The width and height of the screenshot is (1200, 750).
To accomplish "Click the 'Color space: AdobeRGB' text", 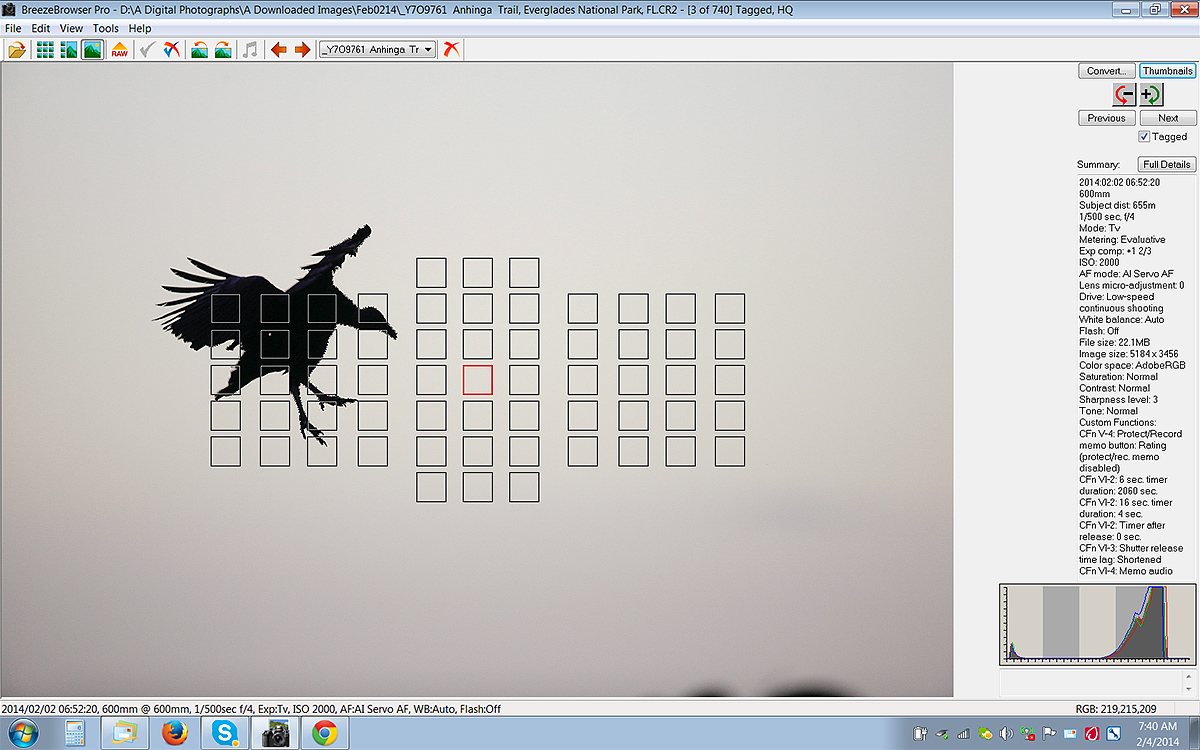I will (1130, 365).
